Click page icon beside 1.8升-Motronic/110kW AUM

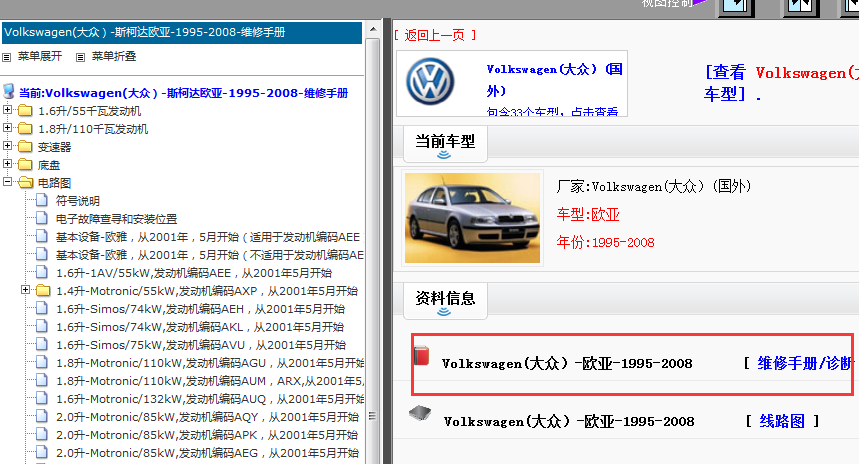(x=42, y=380)
